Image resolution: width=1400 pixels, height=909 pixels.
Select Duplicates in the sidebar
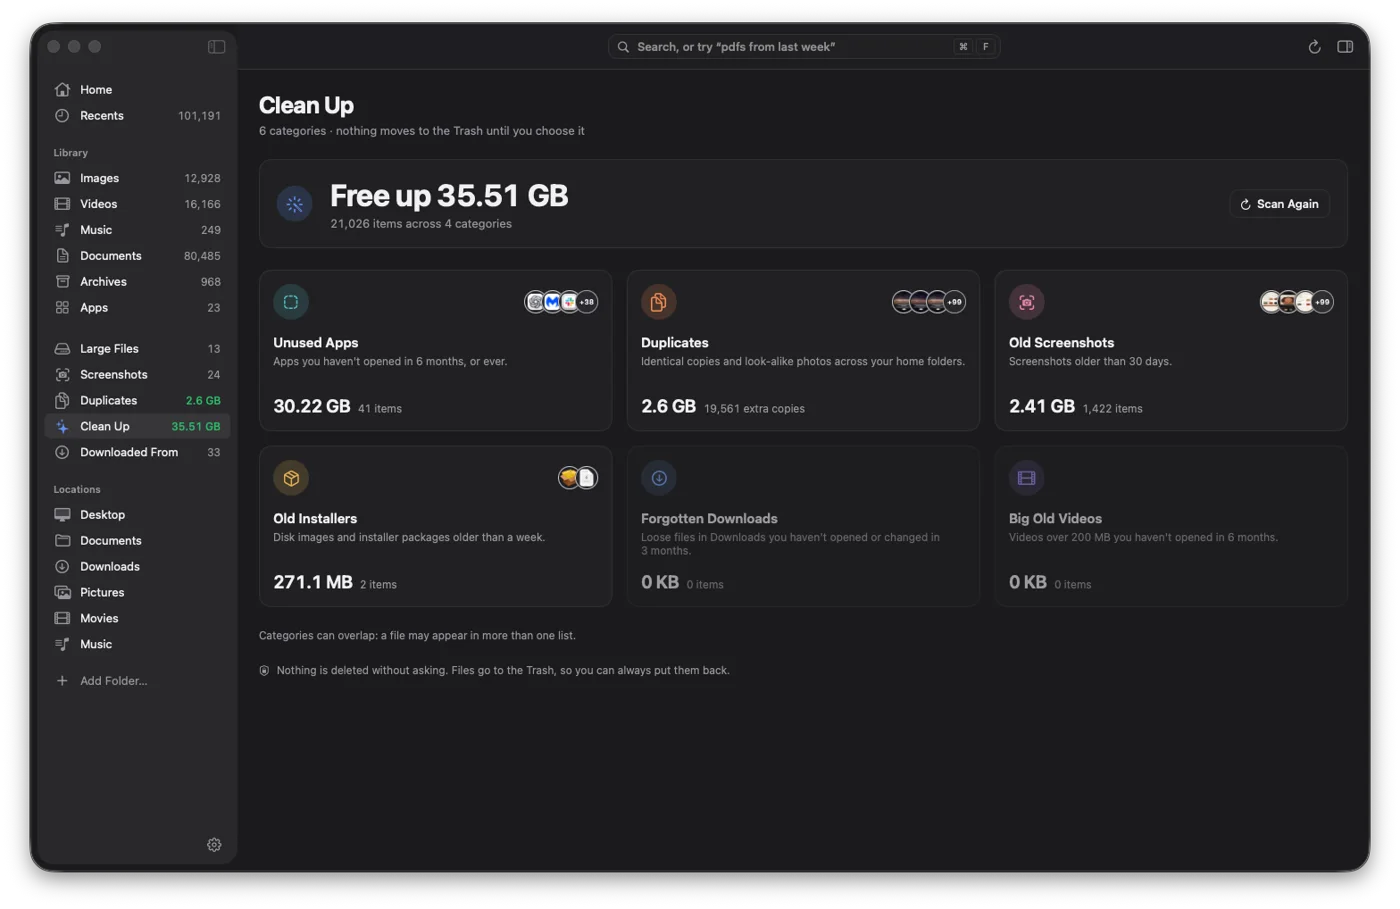coord(137,401)
